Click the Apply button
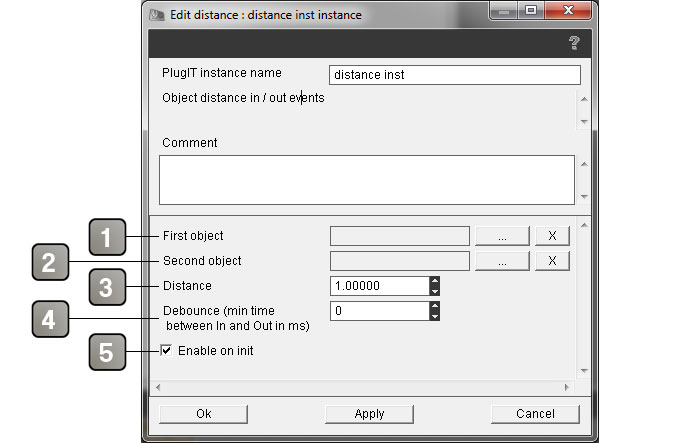The width and height of the screenshot is (700, 443). coord(369,414)
